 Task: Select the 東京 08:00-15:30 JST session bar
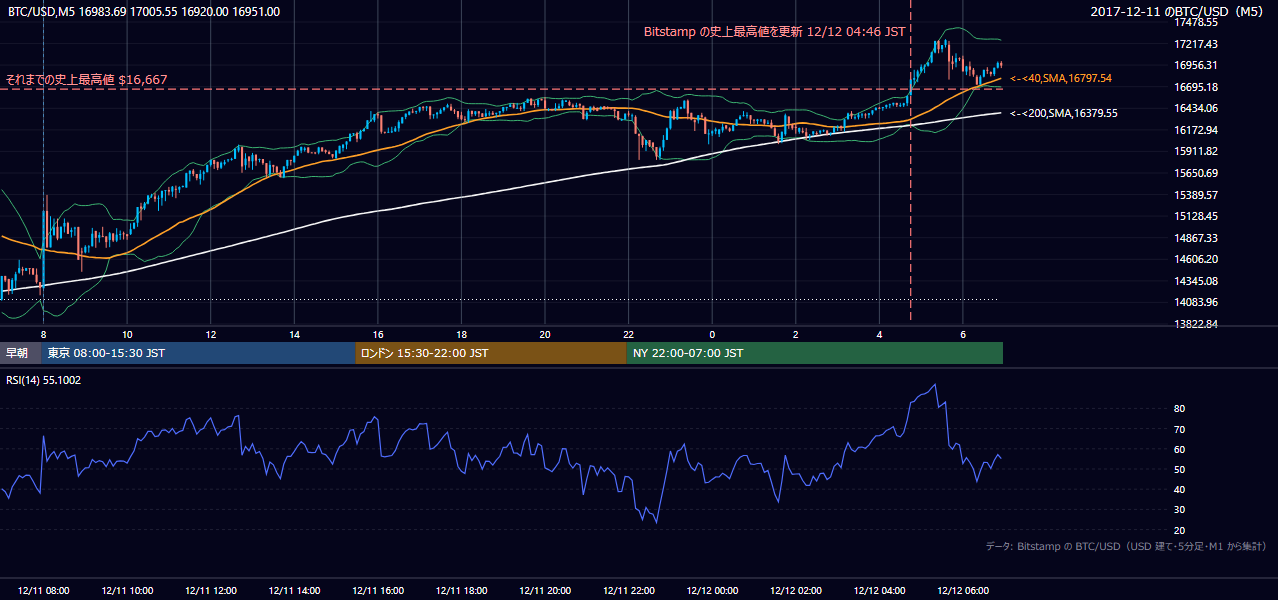199,353
